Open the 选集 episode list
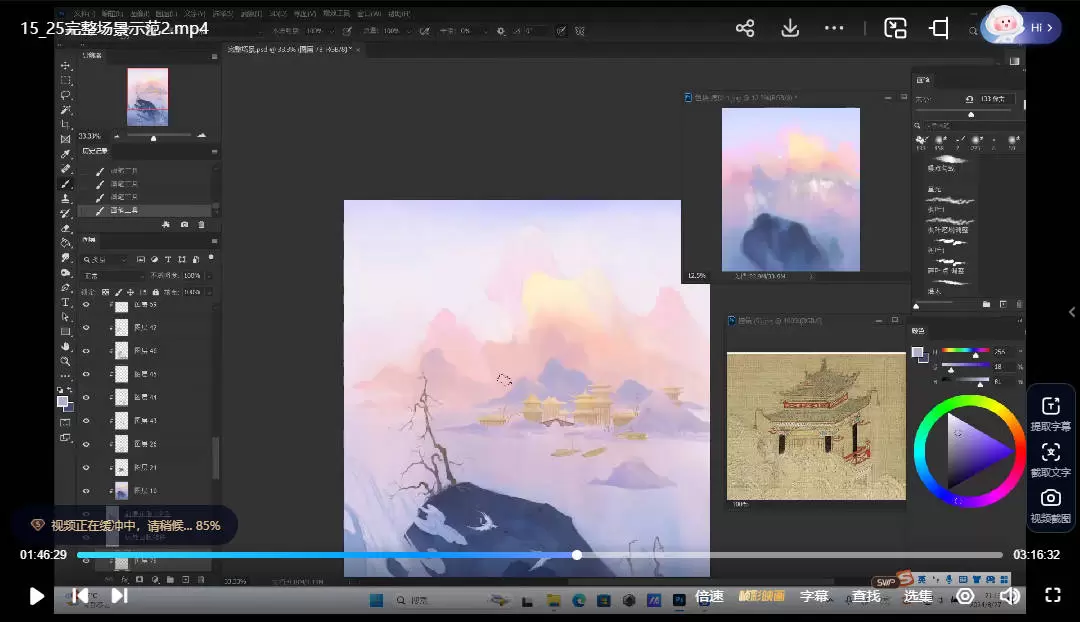This screenshot has width=1080, height=622. tap(918, 596)
